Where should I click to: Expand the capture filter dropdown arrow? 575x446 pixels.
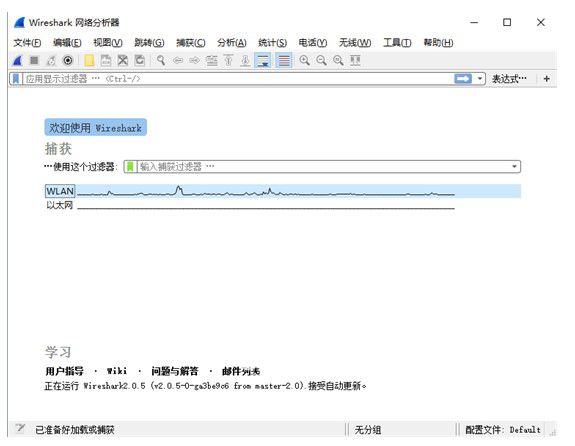[x=514, y=167]
